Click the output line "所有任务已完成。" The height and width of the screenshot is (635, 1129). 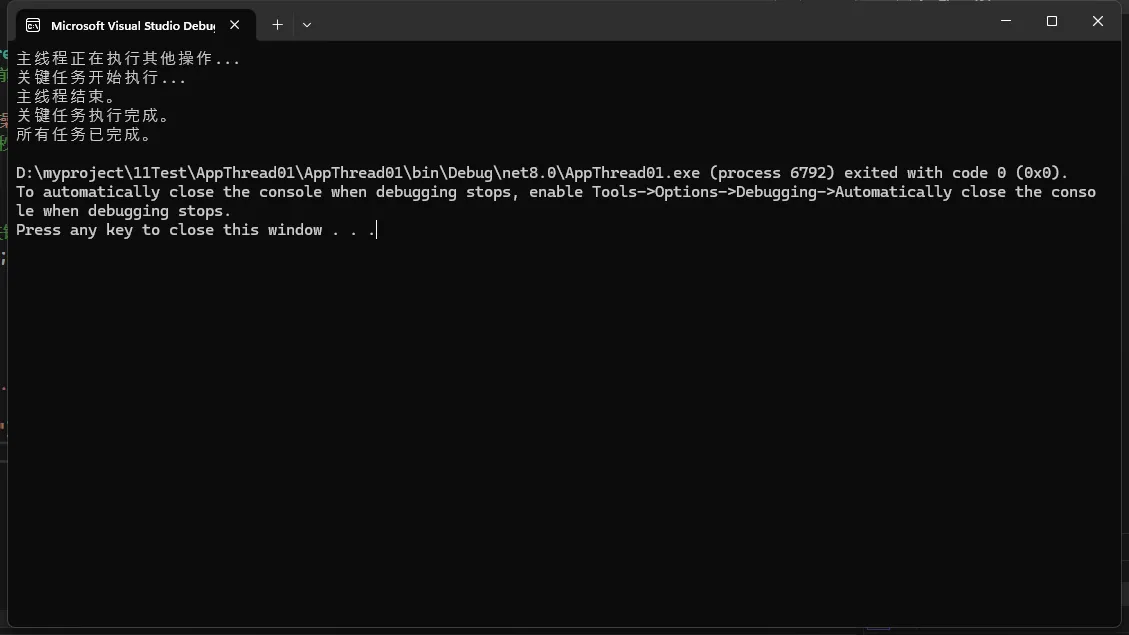84,135
